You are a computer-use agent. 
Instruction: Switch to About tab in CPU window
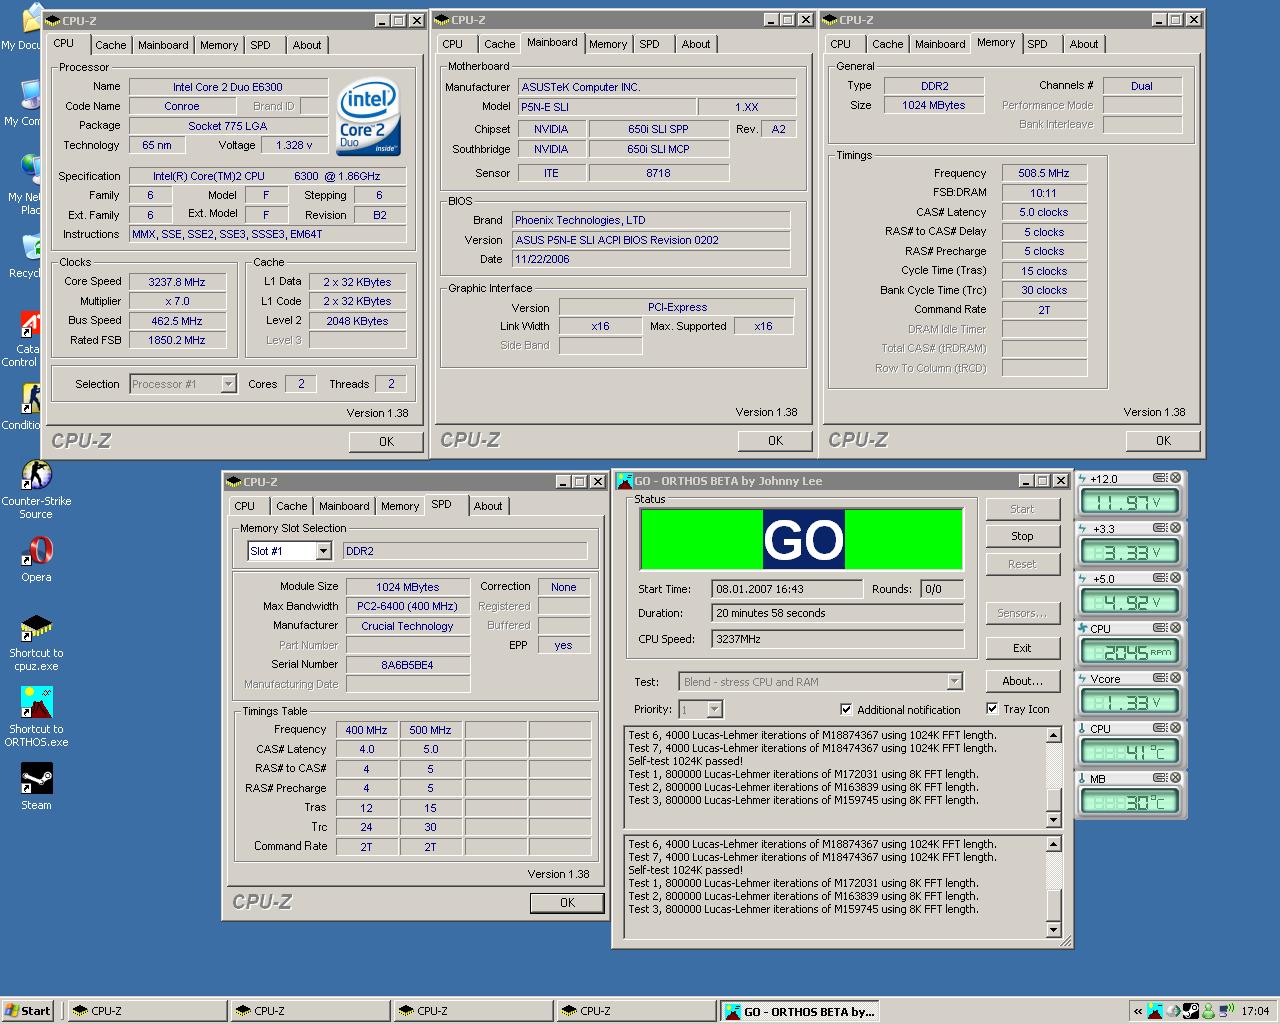pos(307,45)
